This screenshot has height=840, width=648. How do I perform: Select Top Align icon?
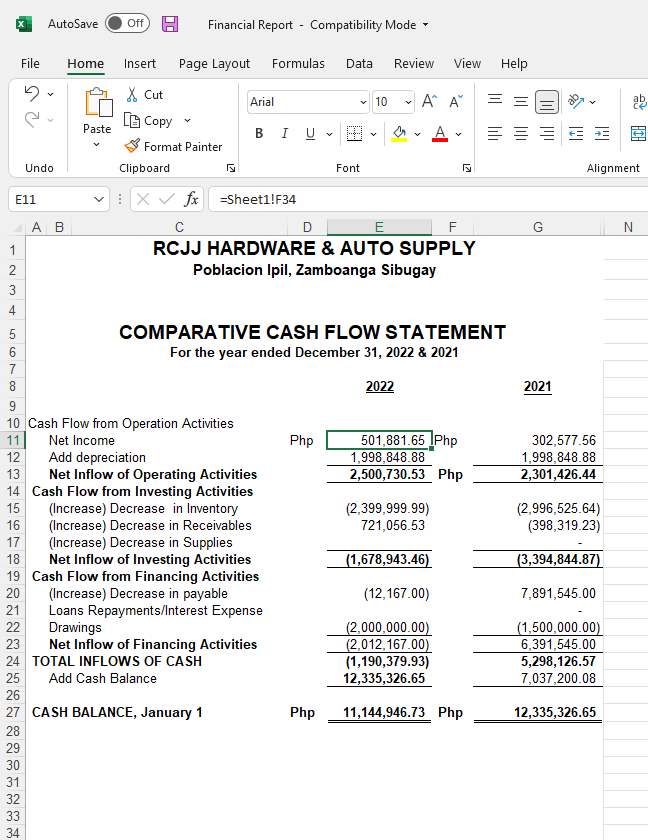coord(495,101)
